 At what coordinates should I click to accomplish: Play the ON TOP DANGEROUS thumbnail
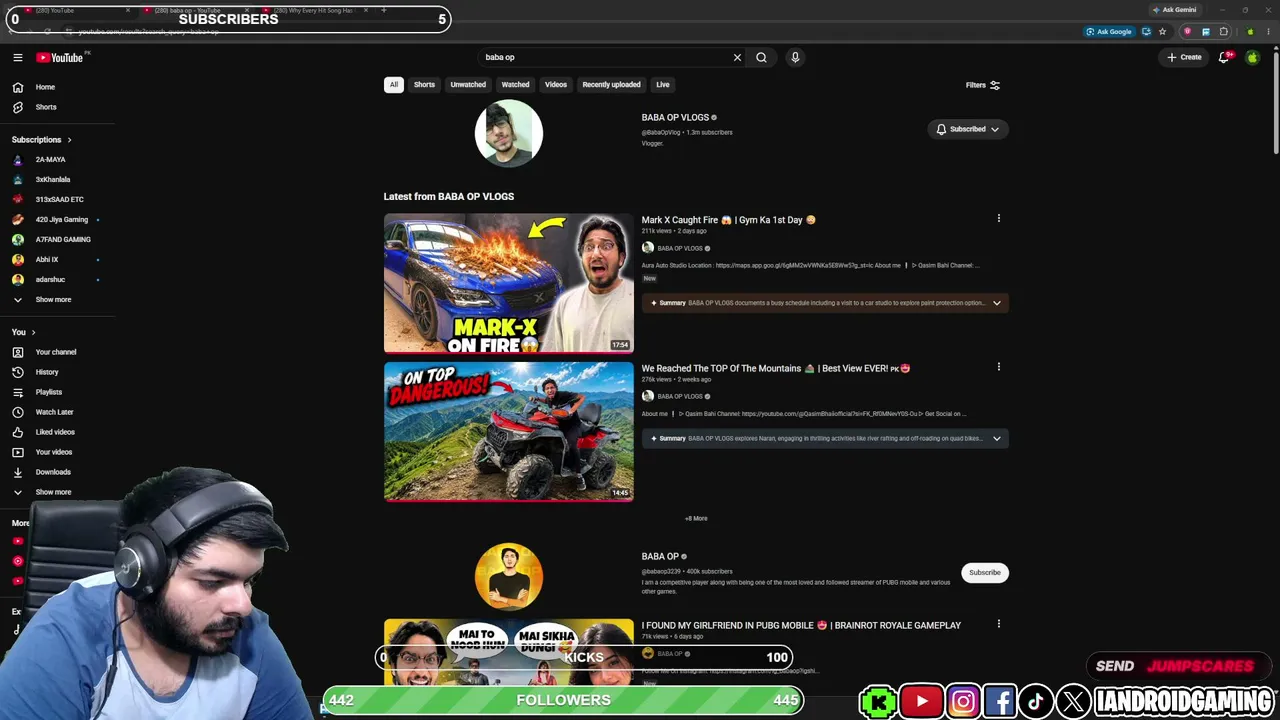click(509, 431)
